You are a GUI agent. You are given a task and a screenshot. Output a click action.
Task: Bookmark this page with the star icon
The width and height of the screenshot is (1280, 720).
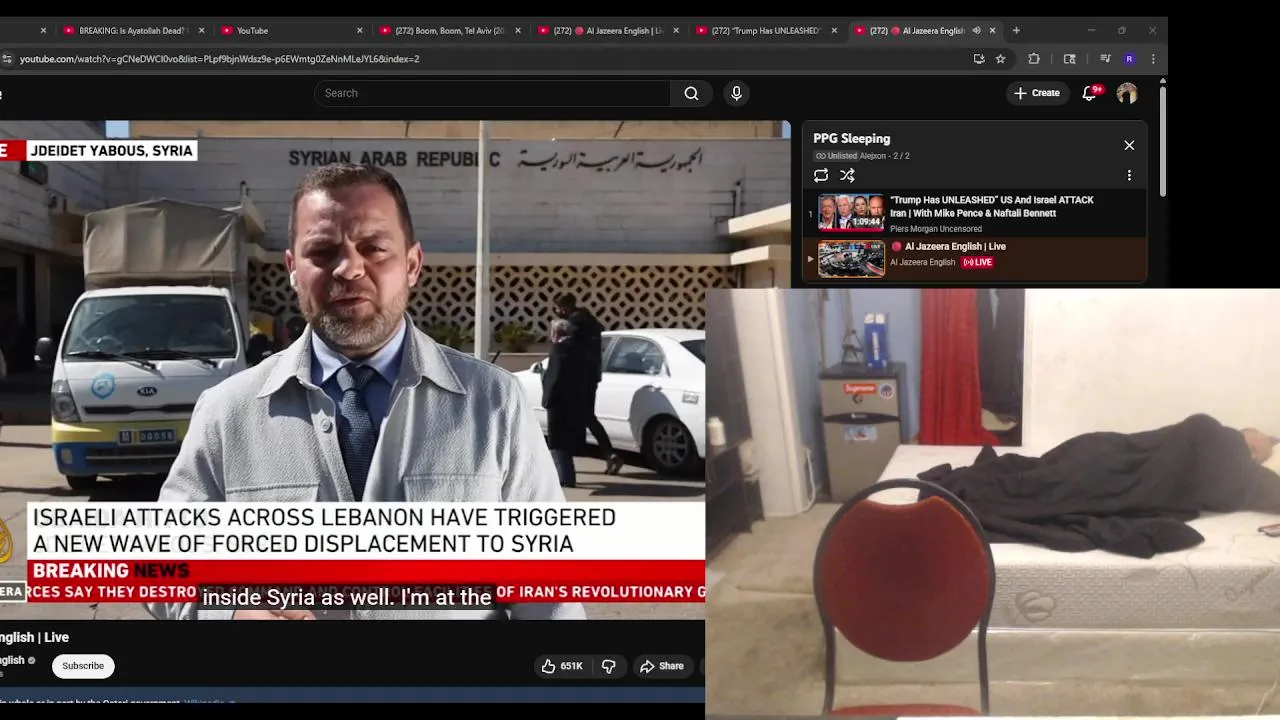pyautogui.click(x=1000, y=59)
